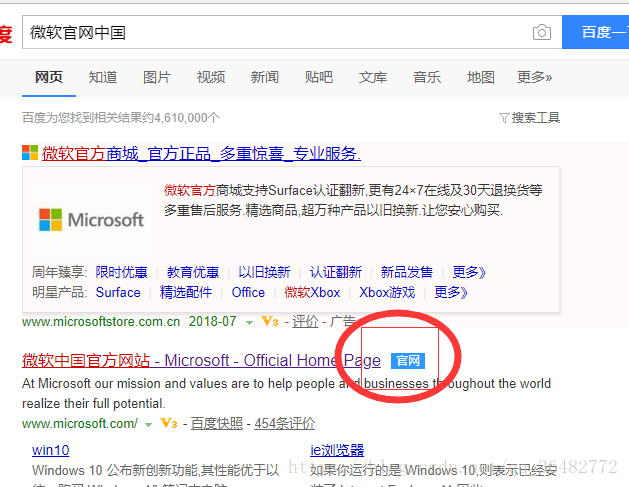The width and height of the screenshot is (629, 487).
Task: Open the 微软官方商城 ad result title
Action: (x=201, y=154)
